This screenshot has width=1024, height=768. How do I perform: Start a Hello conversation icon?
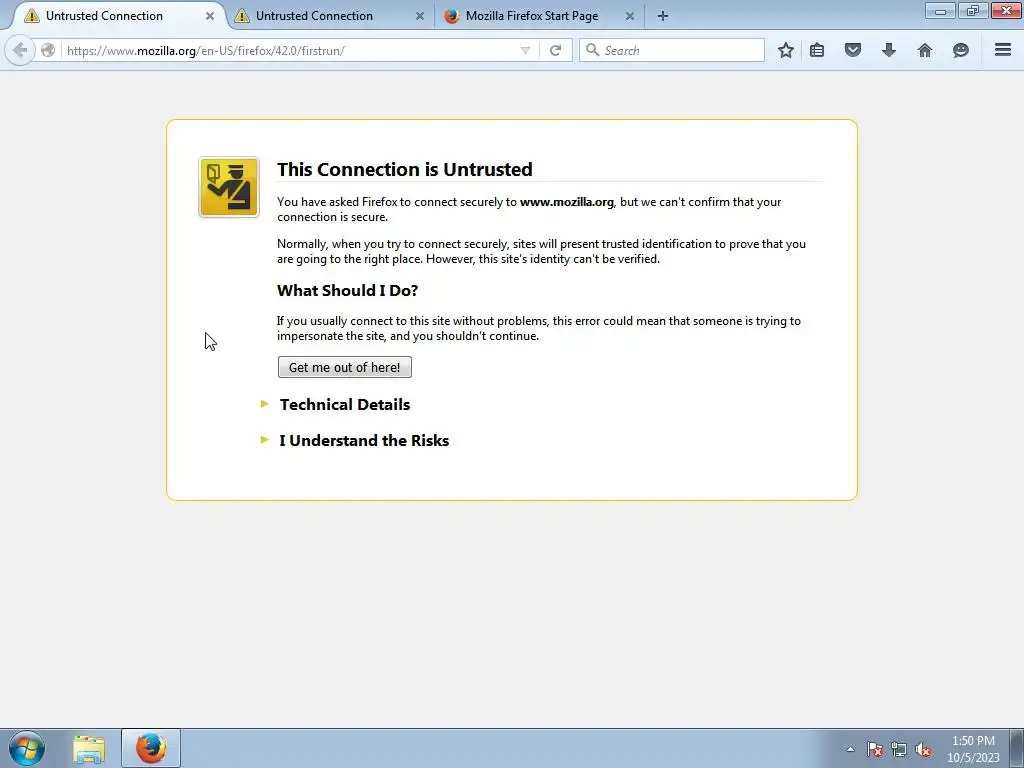(x=961, y=50)
